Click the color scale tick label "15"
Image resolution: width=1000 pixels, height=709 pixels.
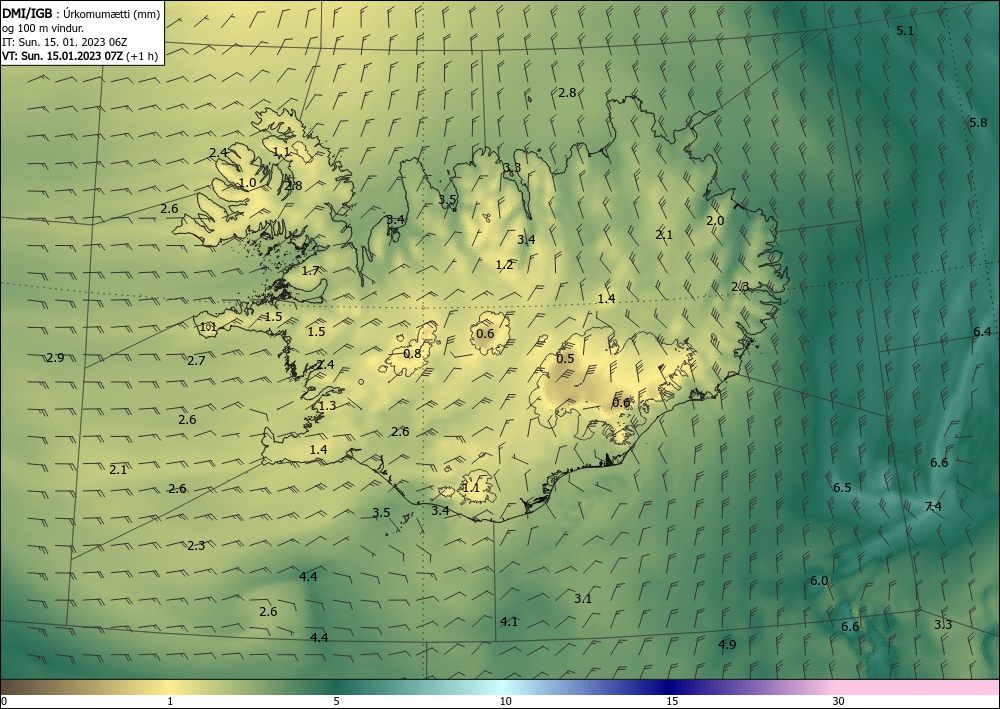click(672, 701)
